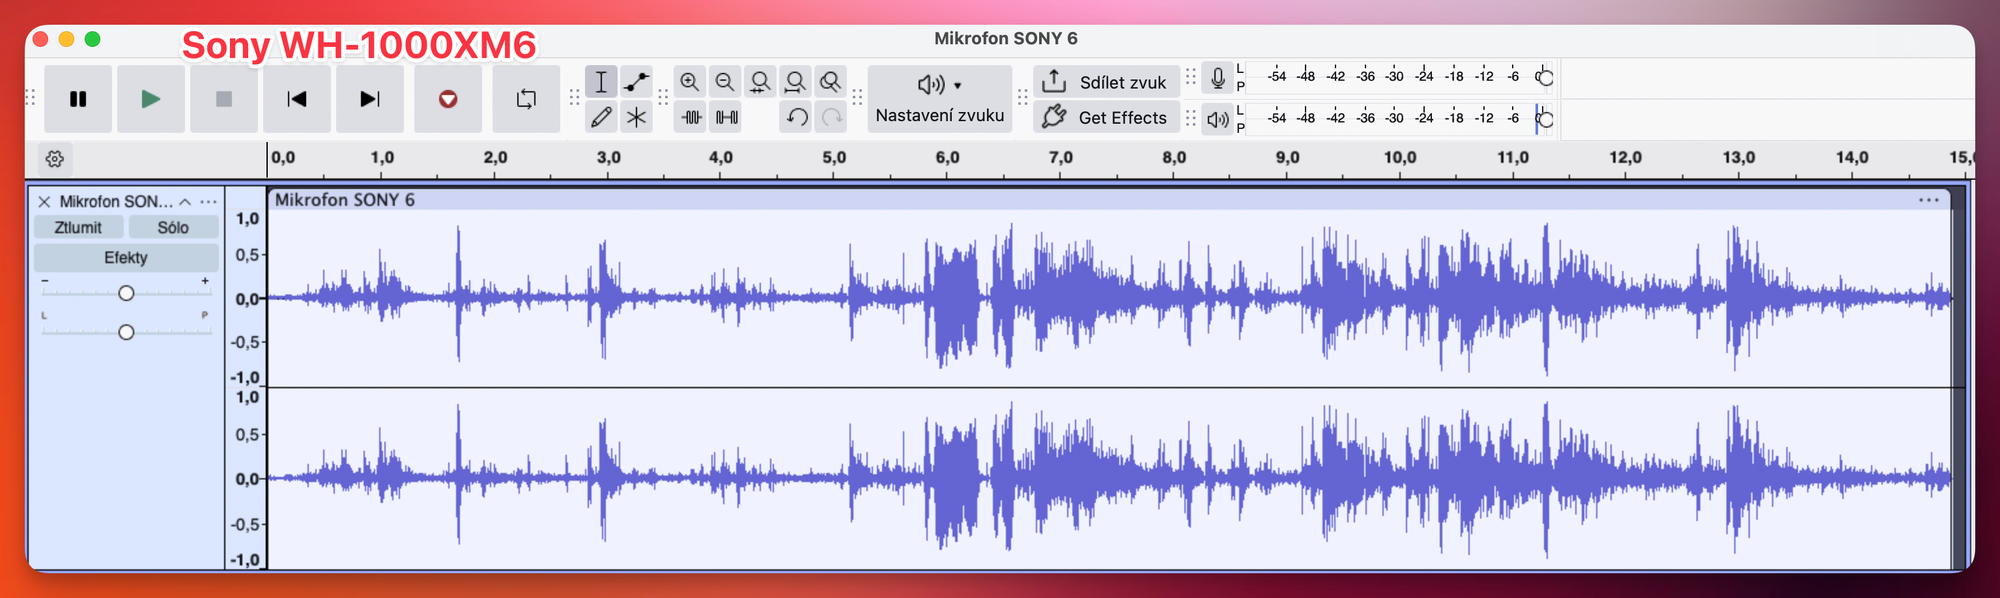
Task: Click the Silence audio selection icon
Action: (727, 117)
